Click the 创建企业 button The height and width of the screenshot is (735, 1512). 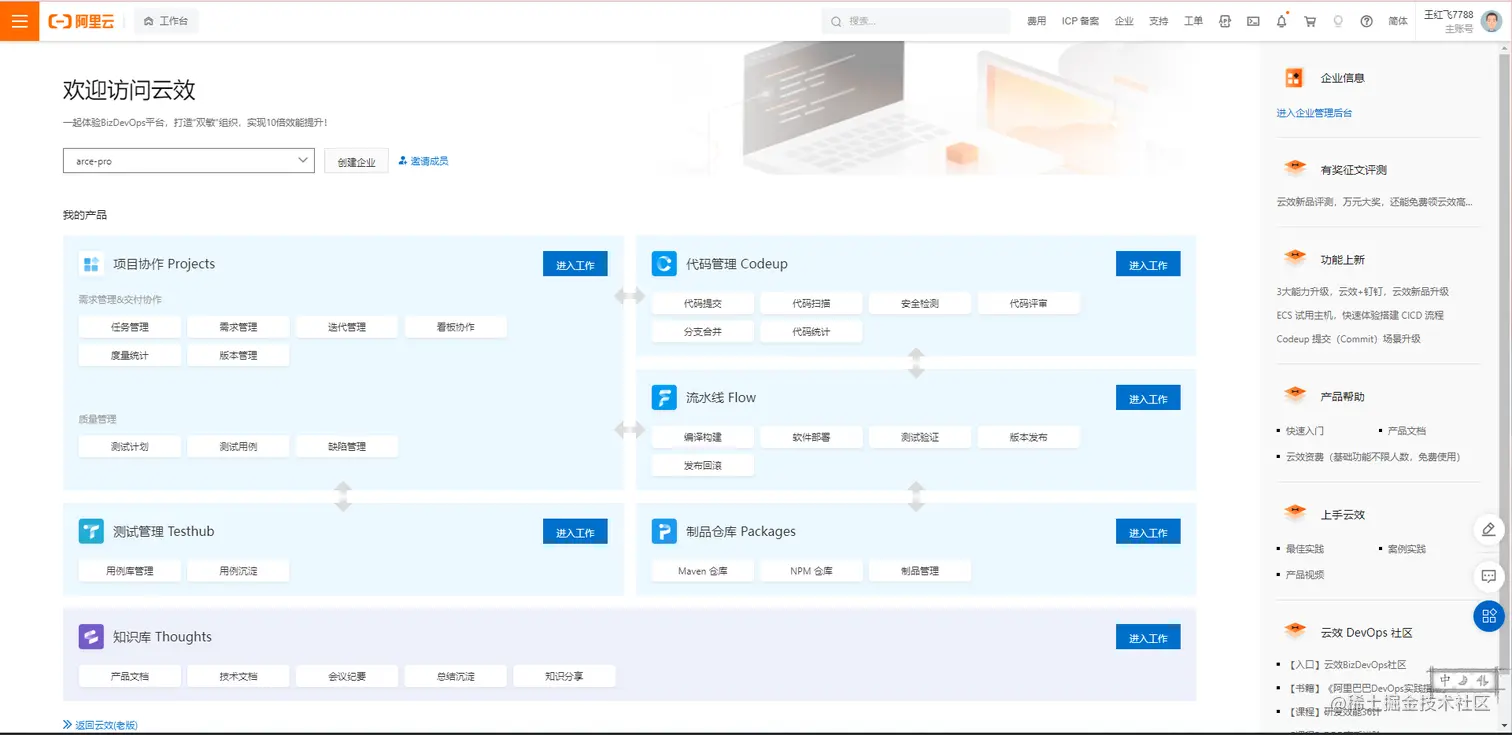(x=356, y=162)
